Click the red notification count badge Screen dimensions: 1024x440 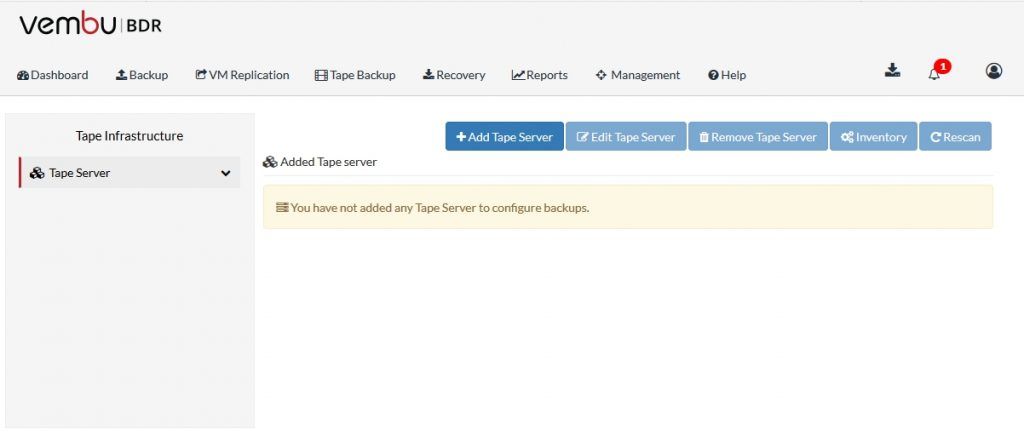(942, 66)
